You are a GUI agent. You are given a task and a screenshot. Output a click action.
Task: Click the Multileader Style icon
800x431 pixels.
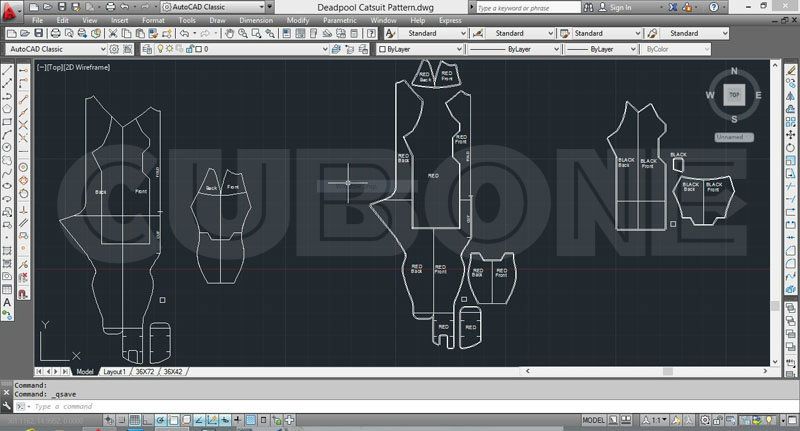click(x=652, y=33)
